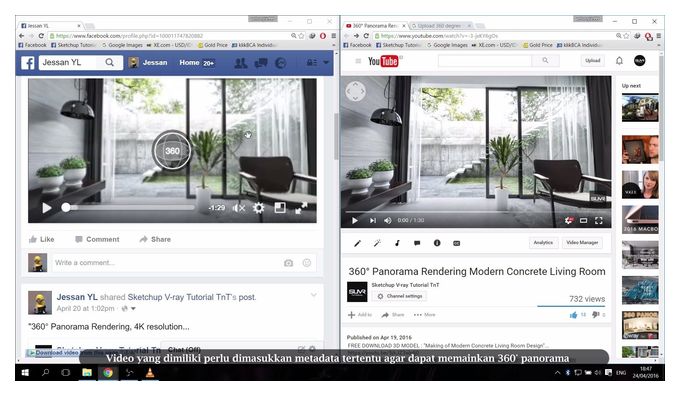Viewport: 680px width, 396px height.
Task: Enter YouTube fullscreen mode
Action: (598, 220)
